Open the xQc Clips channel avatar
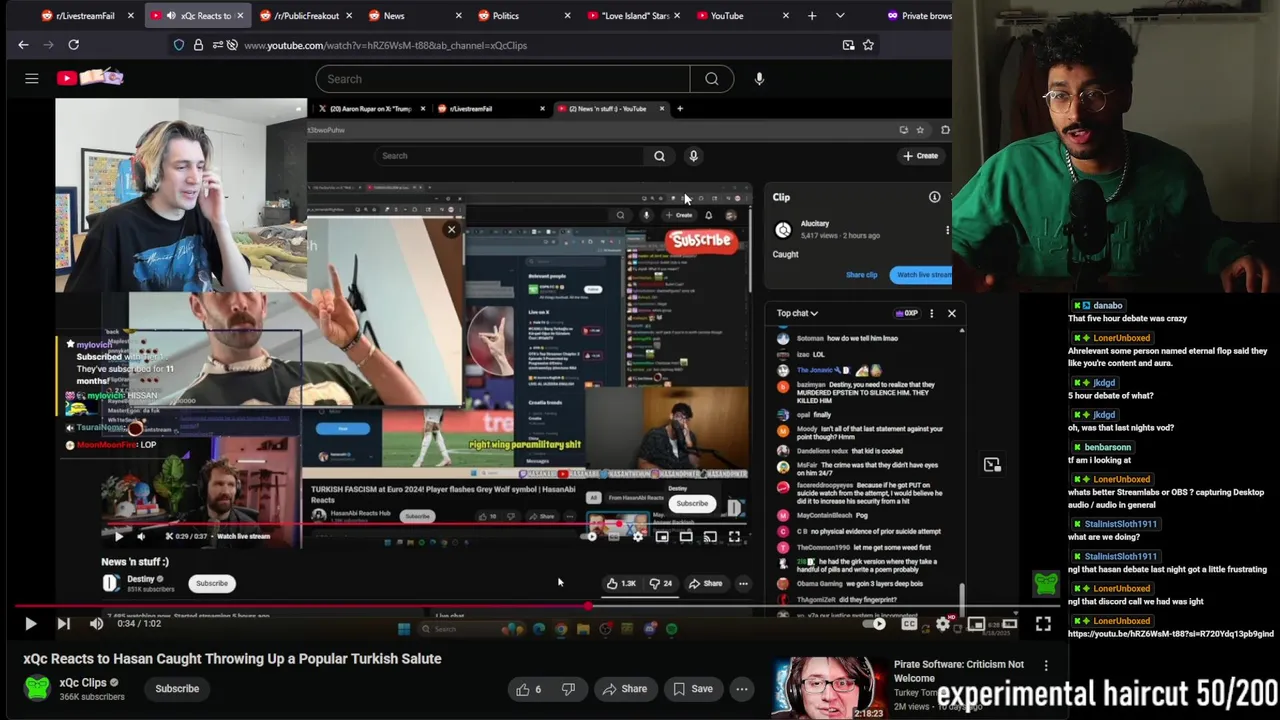This screenshot has width=1280, height=720. pyautogui.click(x=37, y=688)
